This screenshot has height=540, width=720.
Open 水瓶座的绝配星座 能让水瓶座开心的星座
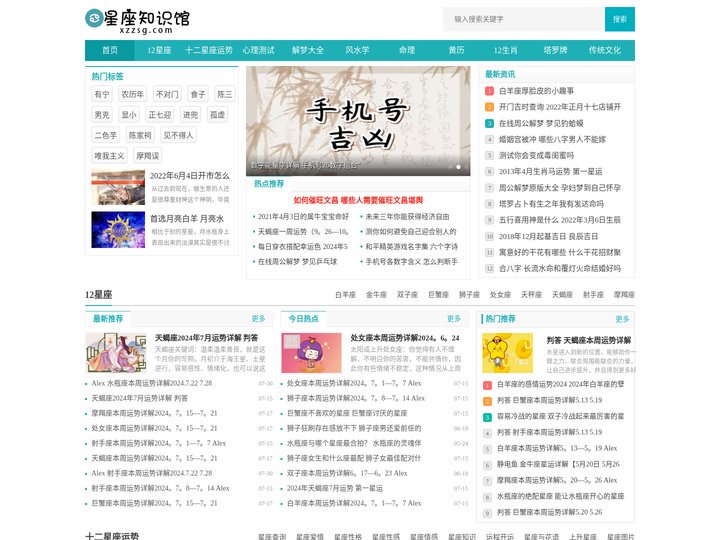561,496
